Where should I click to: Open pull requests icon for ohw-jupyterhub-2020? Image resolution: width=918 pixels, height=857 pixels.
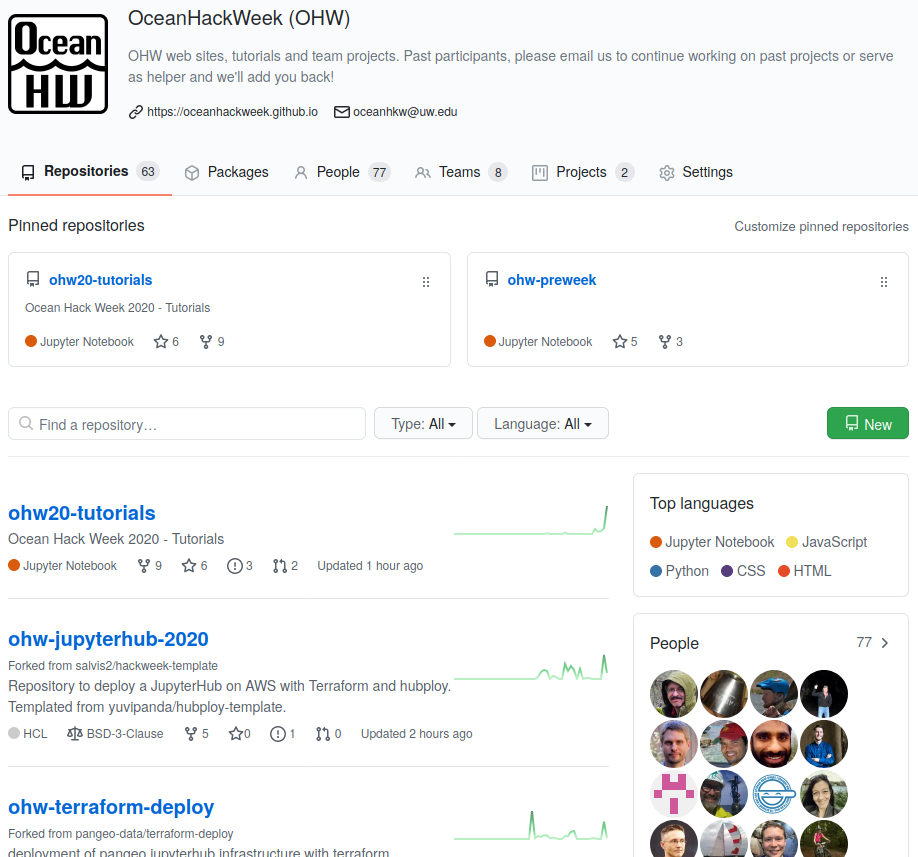click(x=323, y=734)
